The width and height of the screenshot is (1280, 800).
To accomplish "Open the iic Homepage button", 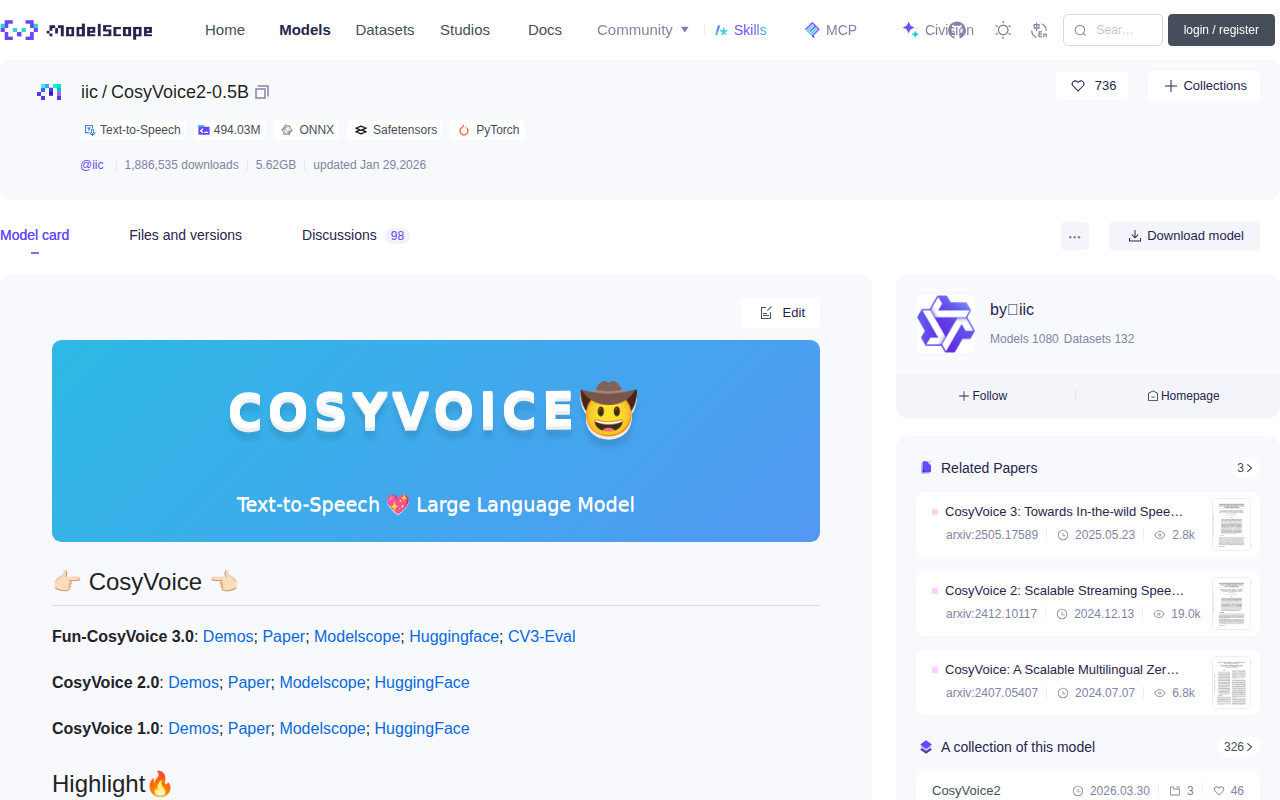I will tap(1184, 396).
